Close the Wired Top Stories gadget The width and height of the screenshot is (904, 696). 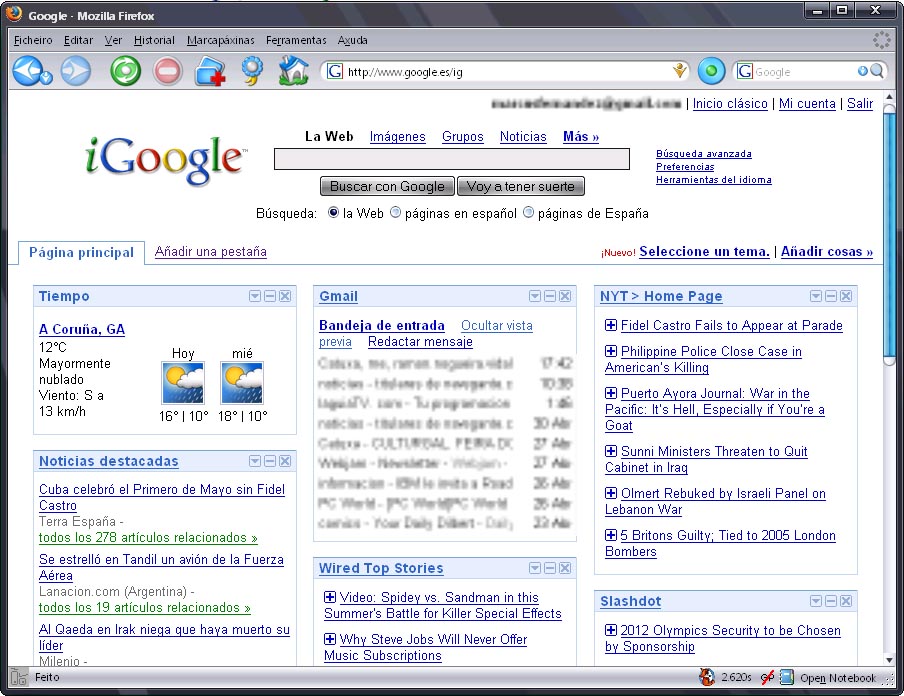(x=565, y=568)
